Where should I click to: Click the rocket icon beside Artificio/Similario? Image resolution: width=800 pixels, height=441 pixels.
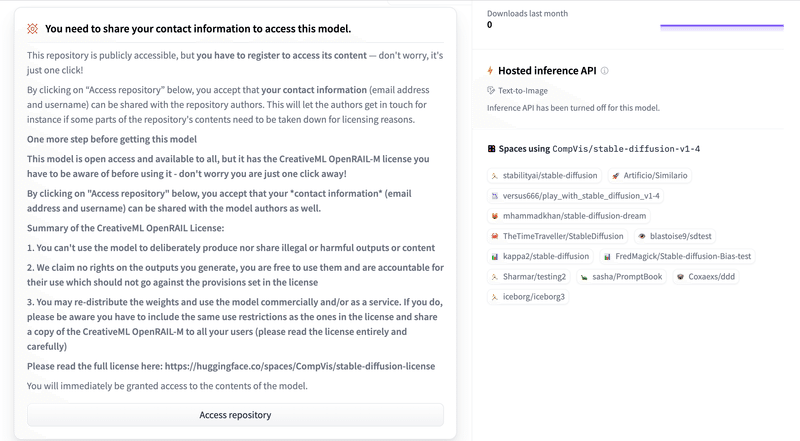[x=616, y=176]
